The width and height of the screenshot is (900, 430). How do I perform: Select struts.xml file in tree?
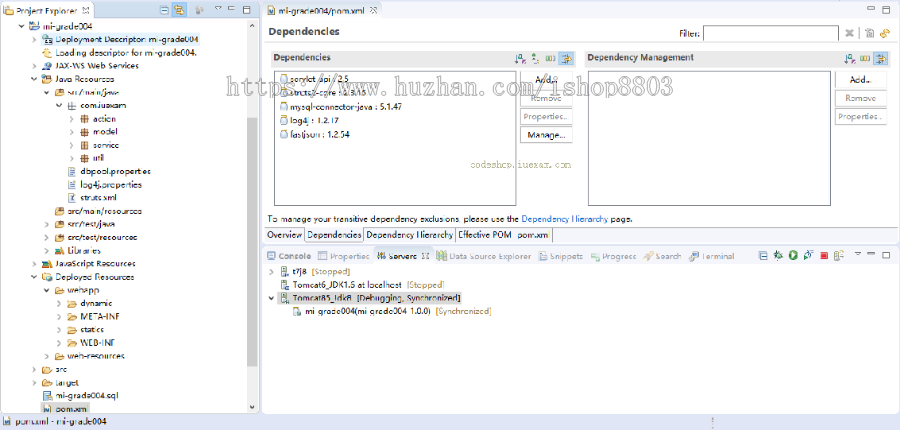pos(92,197)
